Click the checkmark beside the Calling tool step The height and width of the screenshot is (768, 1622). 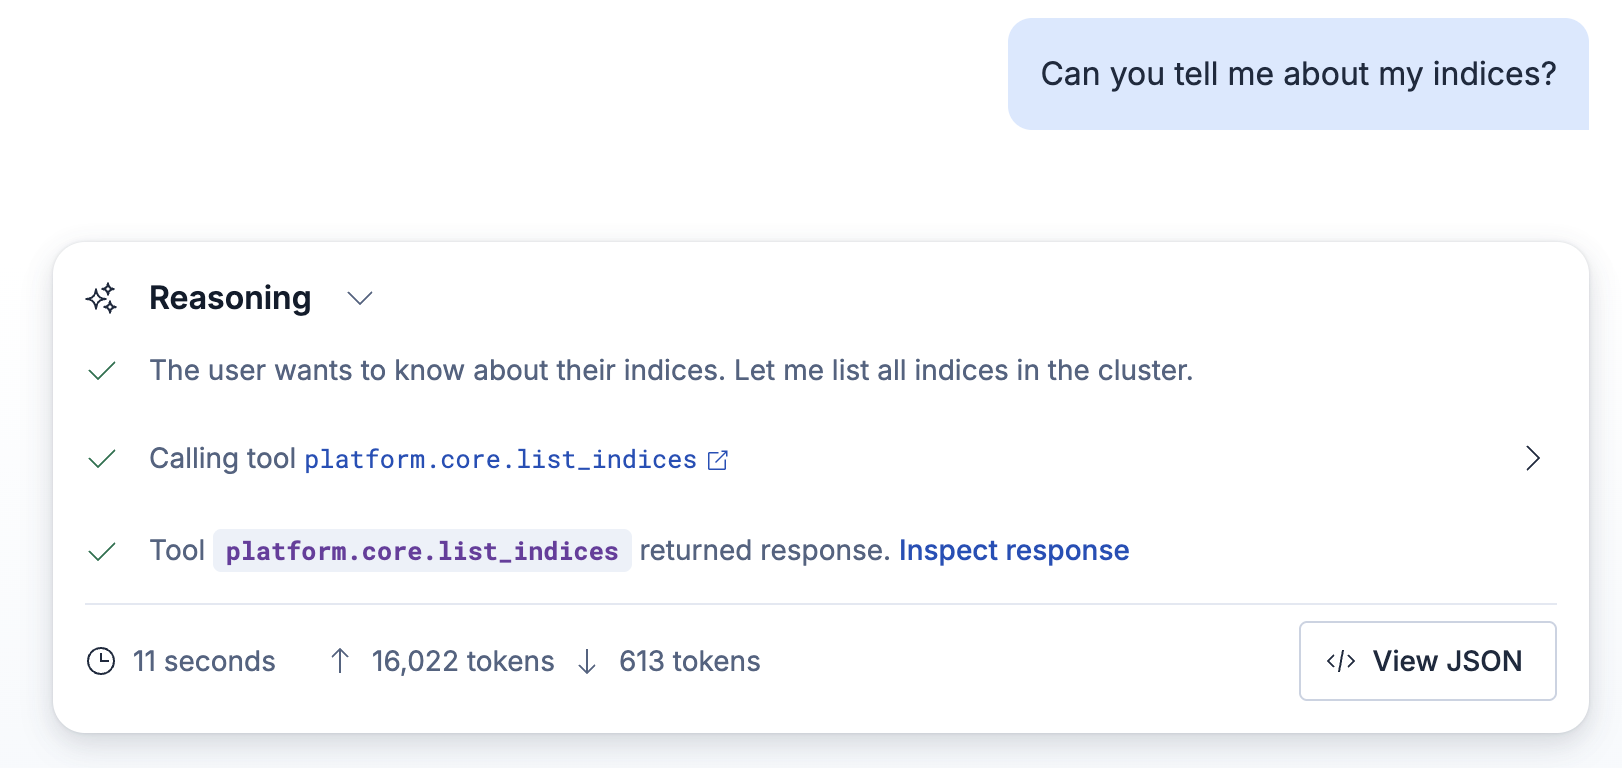pos(102,459)
